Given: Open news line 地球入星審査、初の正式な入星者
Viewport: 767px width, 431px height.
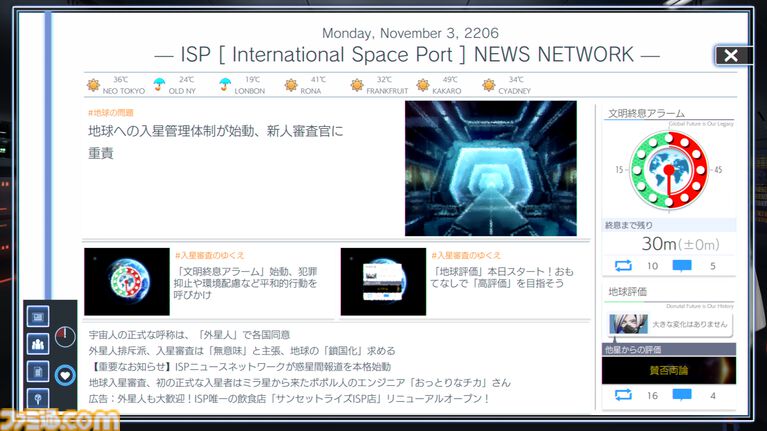Looking at the screenshot, I should [299, 383].
